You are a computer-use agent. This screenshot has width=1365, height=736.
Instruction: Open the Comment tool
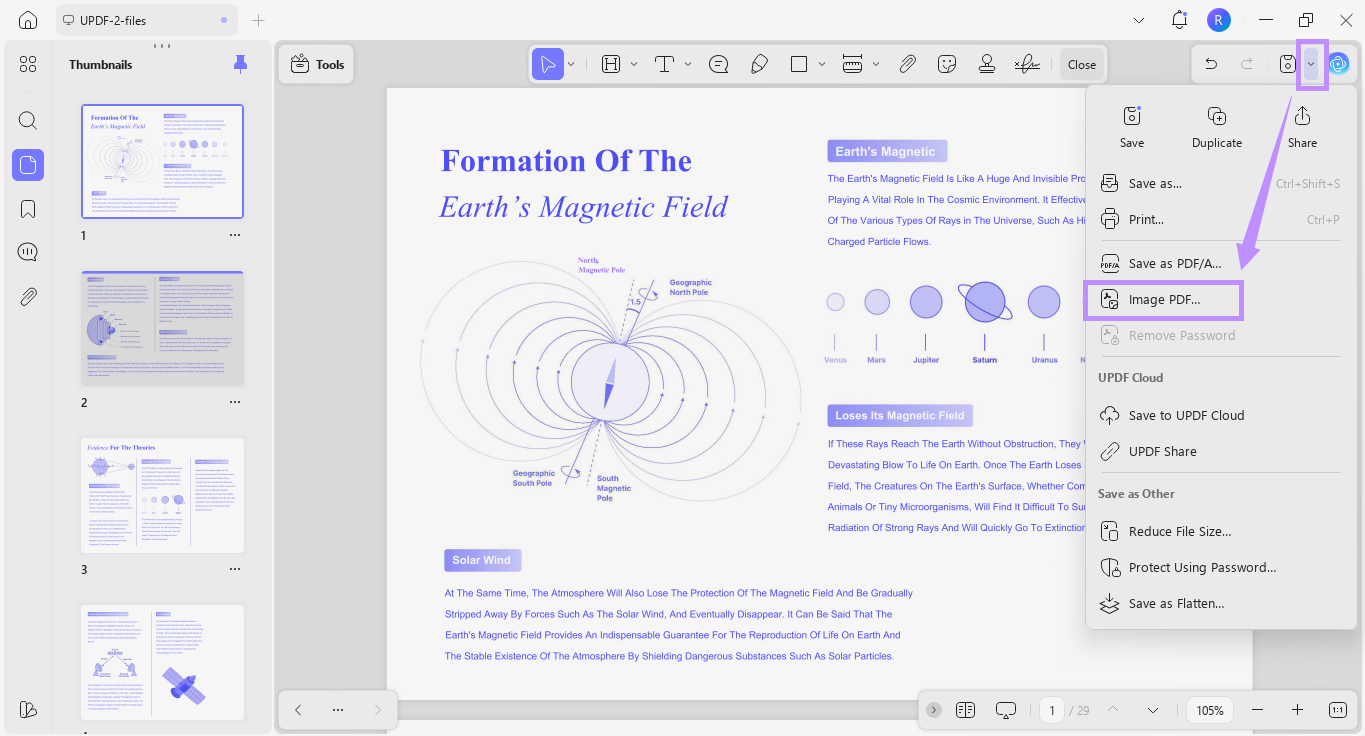tap(718, 63)
